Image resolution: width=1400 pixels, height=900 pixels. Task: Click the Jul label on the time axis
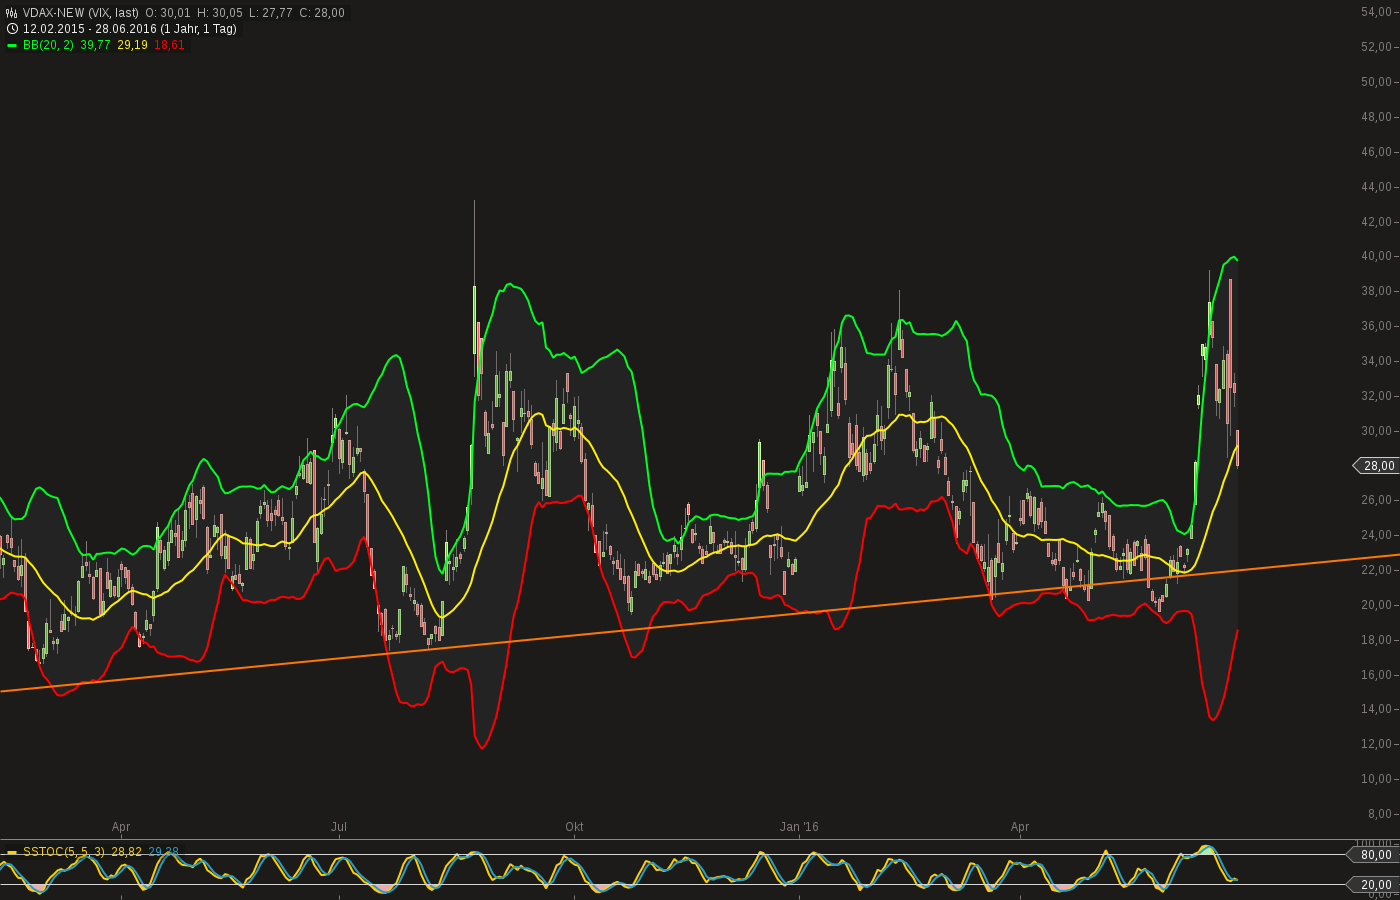point(339,827)
